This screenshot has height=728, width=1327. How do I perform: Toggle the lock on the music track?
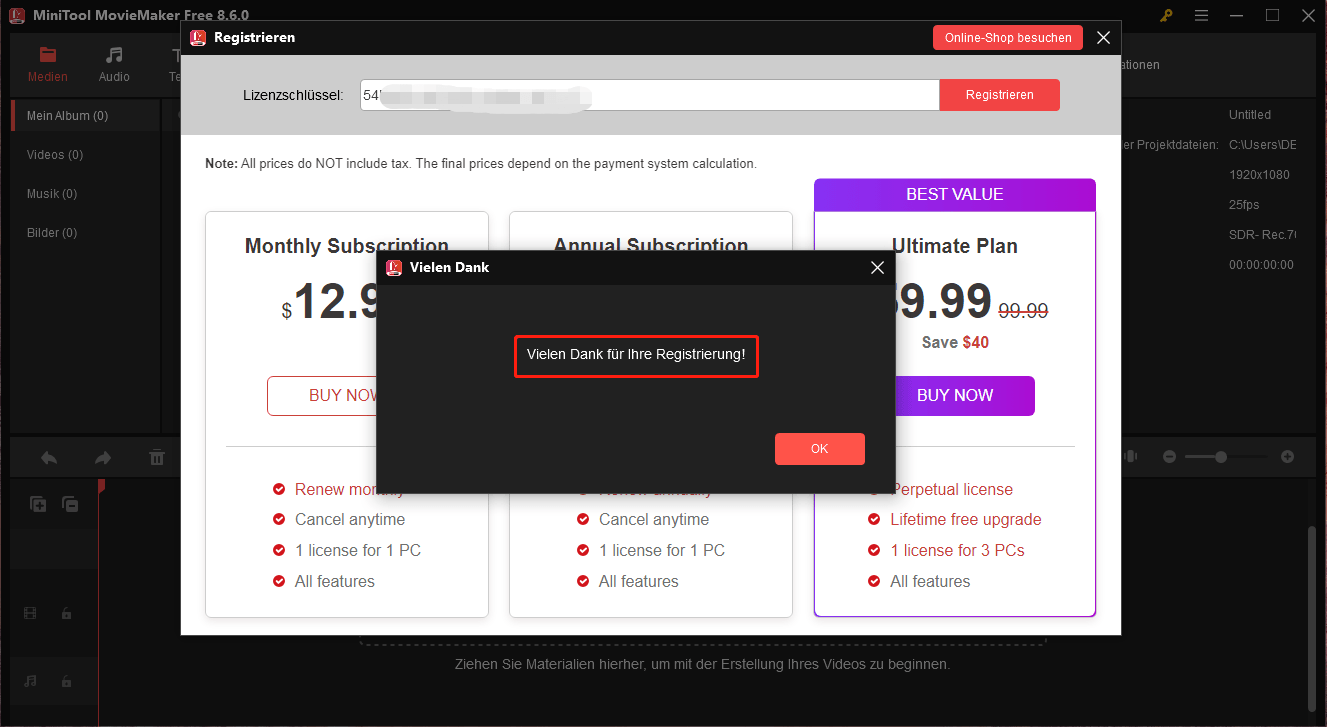[x=66, y=681]
